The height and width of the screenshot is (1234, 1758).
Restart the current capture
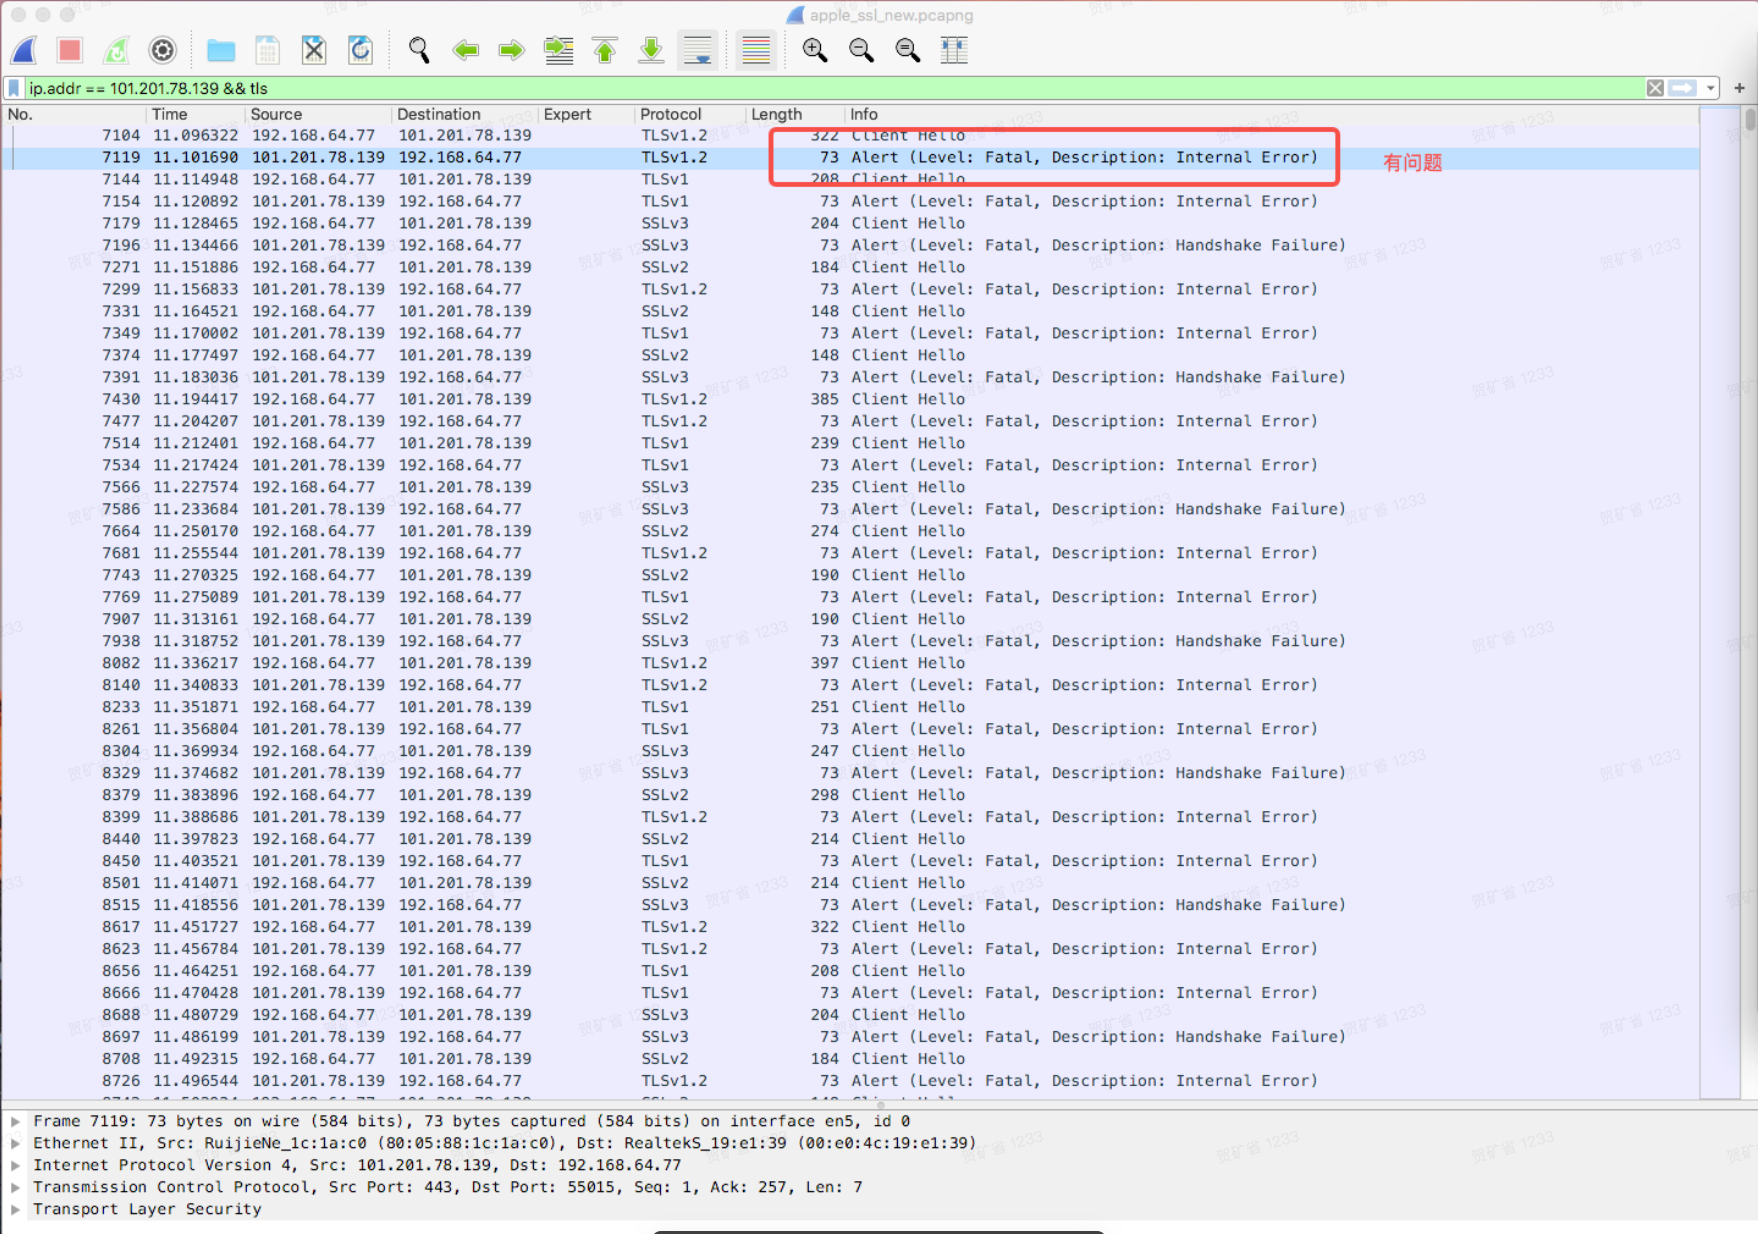coord(117,50)
